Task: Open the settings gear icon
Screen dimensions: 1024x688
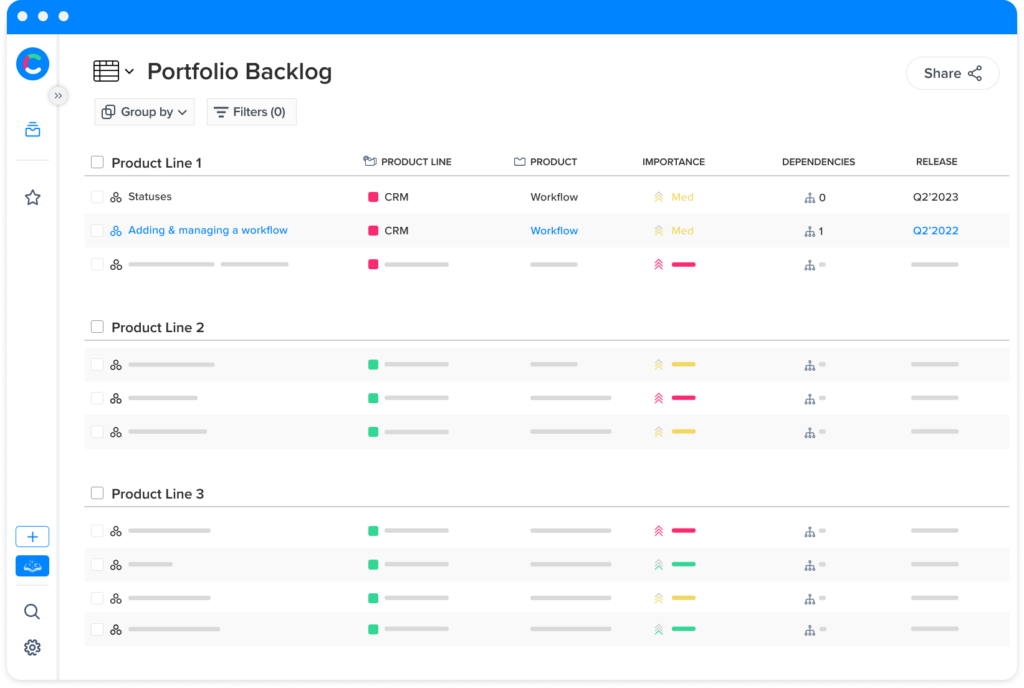Action: pos(32,647)
